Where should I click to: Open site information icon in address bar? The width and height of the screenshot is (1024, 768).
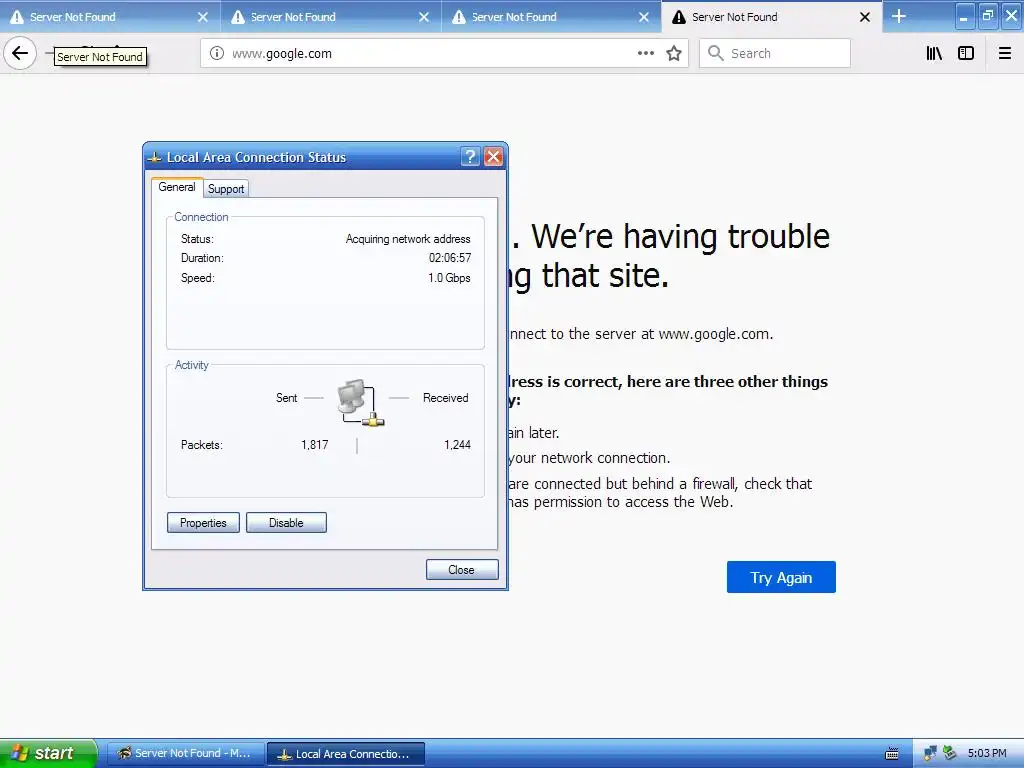pos(216,54)
